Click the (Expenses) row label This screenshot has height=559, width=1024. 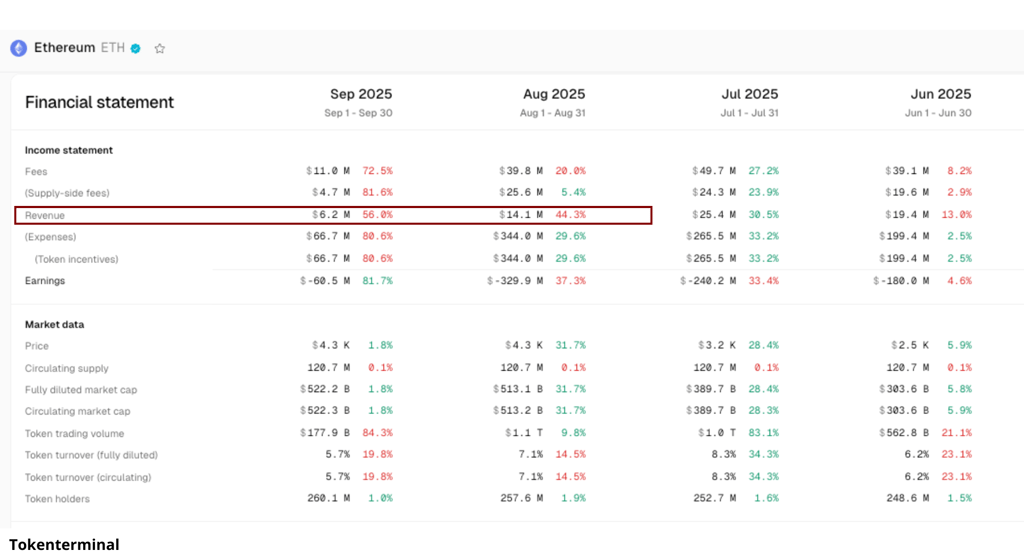[x=50, y=237]
